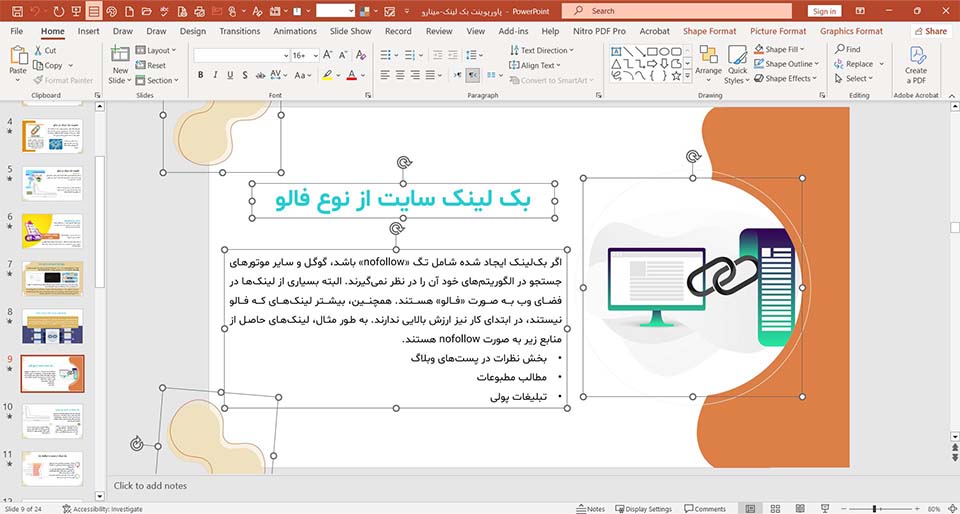
Task: Switch to the Transitions tab
Action: coord(239,31)
